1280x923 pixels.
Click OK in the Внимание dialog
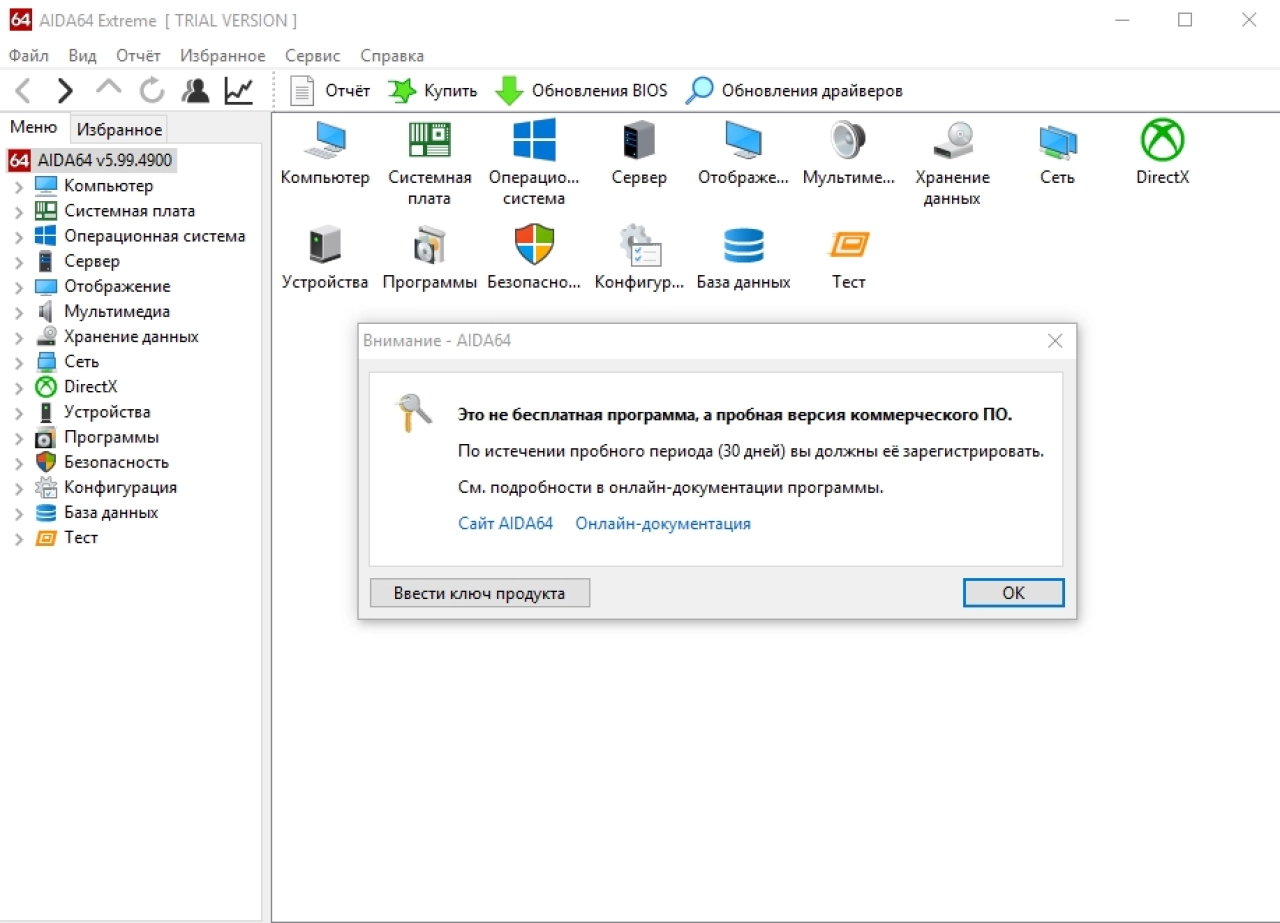pyautogui.click(x=1013, y=593)
